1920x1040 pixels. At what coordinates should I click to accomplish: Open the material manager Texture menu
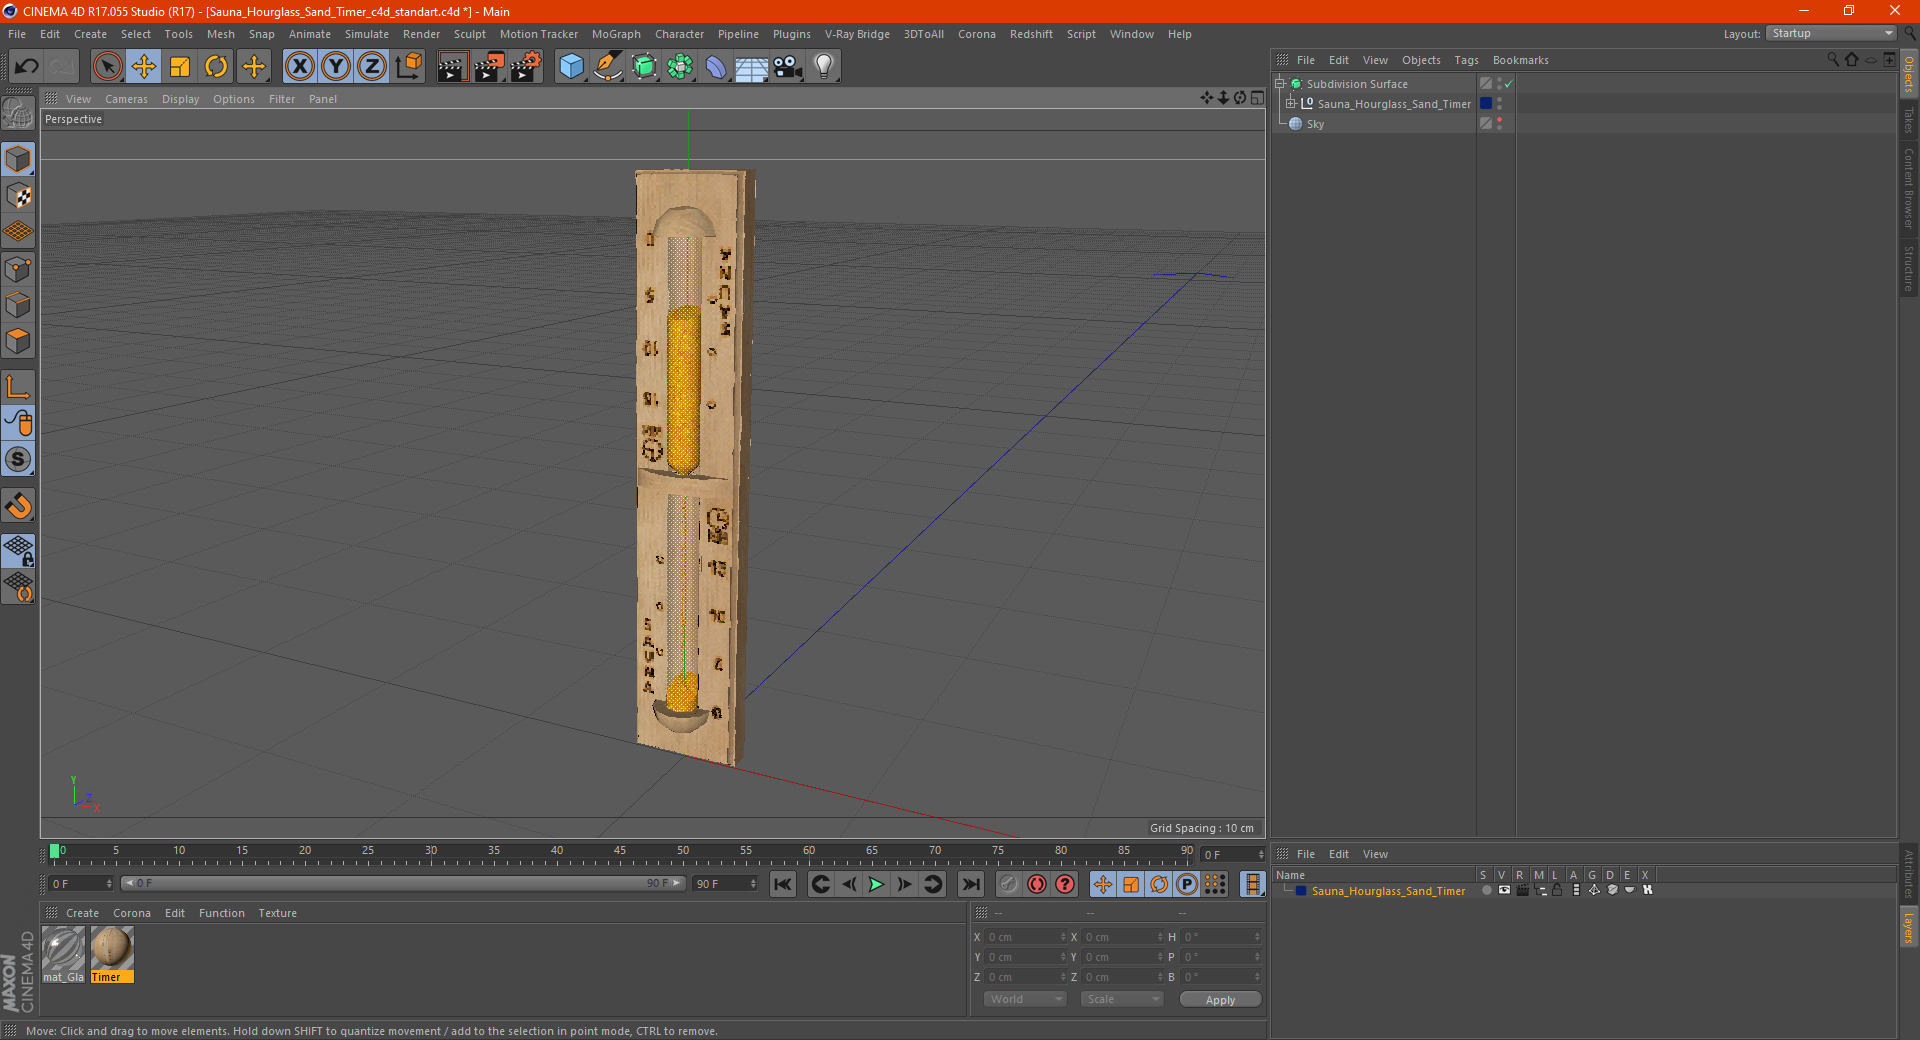click(x=277, y=913)
